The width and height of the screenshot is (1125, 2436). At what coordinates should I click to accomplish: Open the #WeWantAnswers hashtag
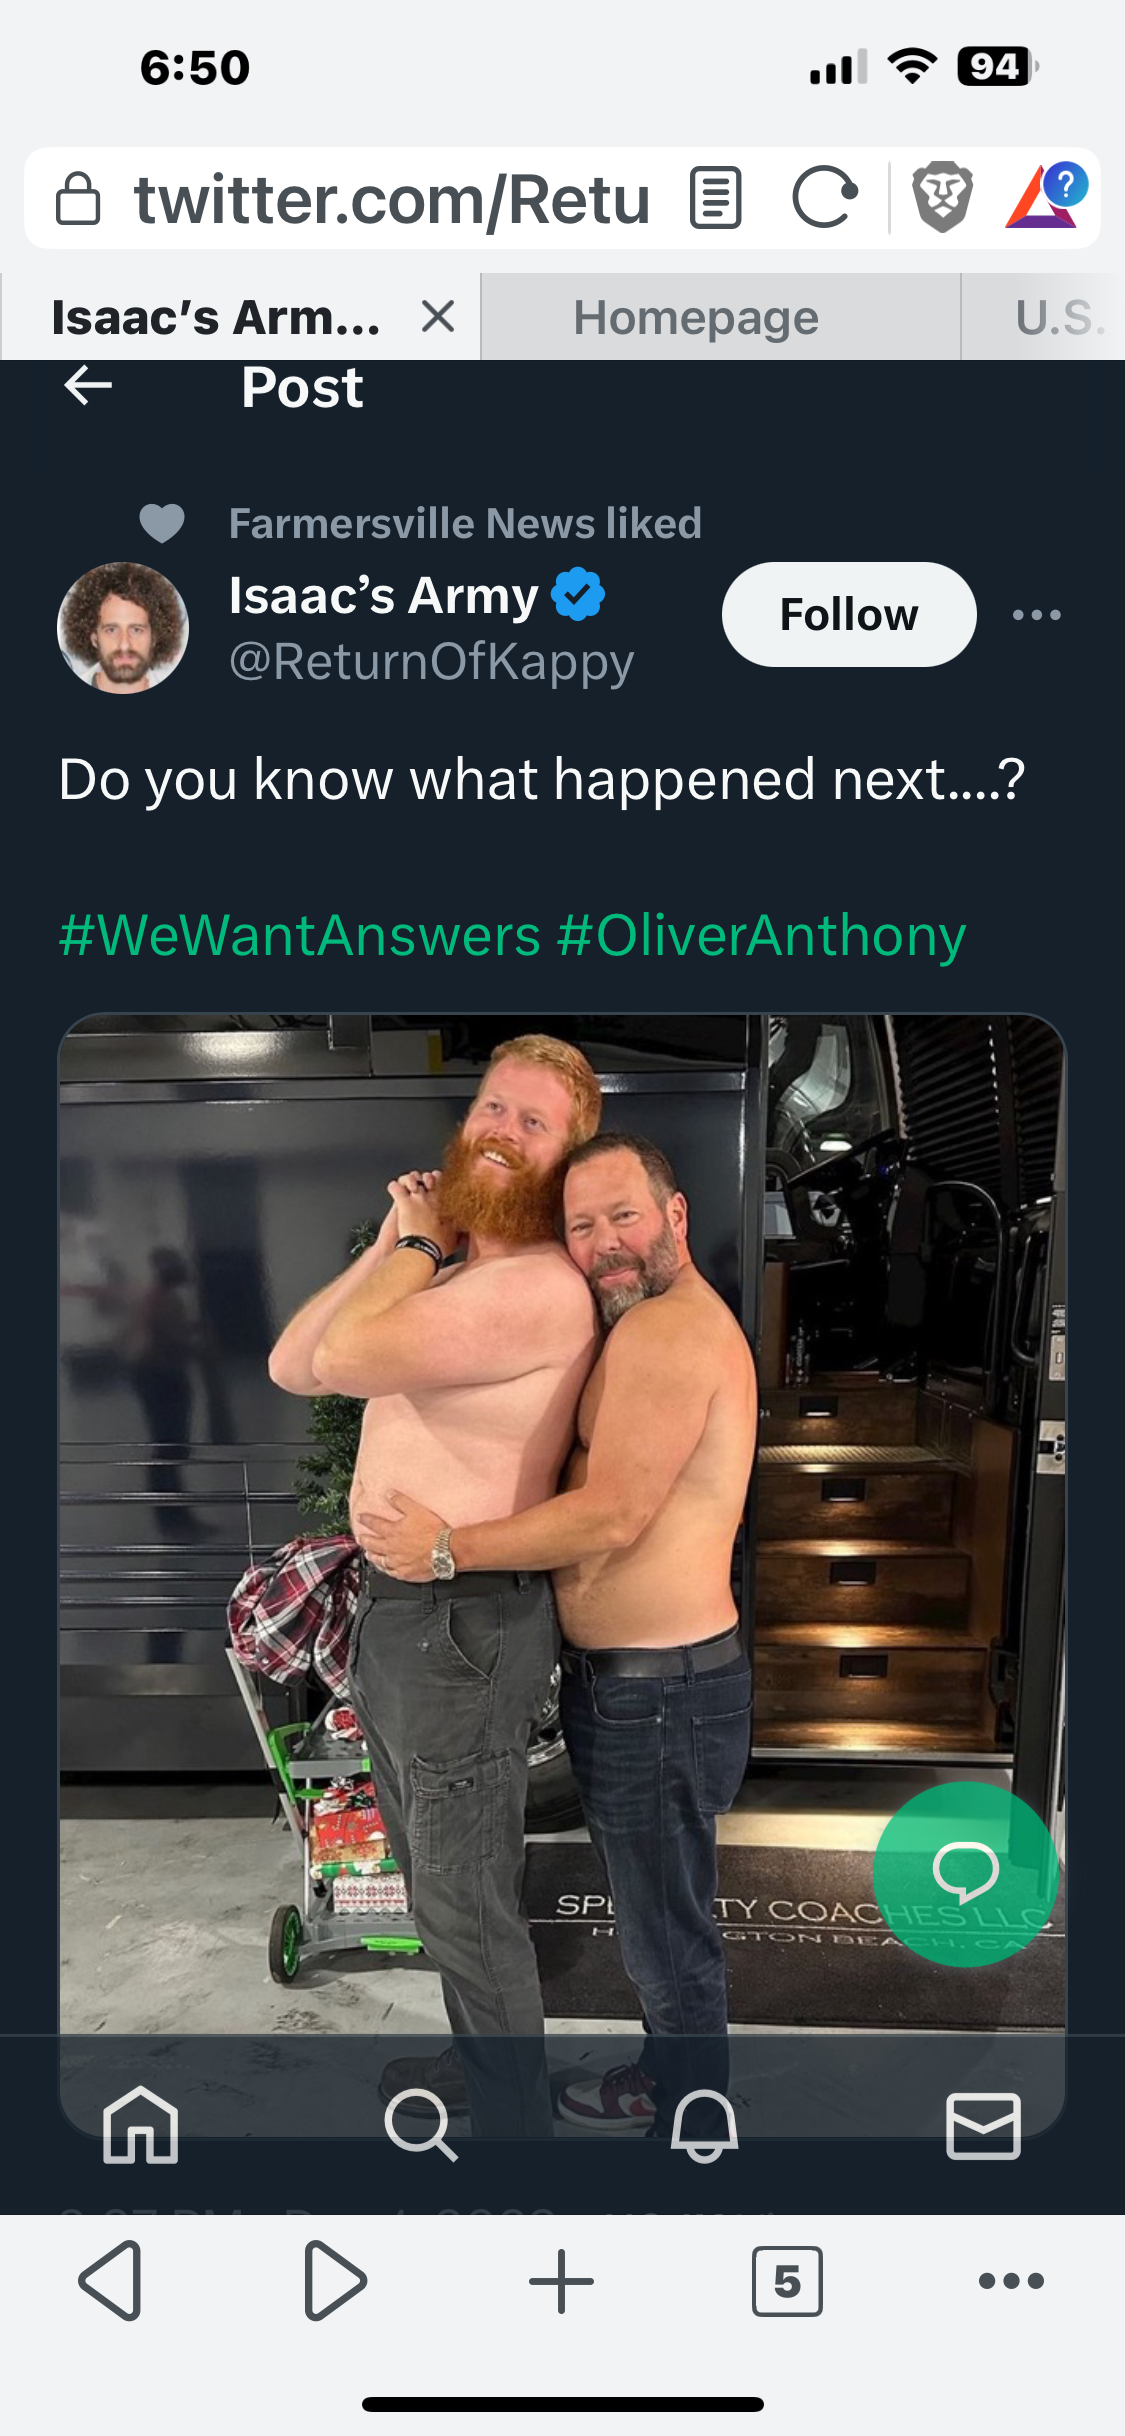tap(300, 936)
